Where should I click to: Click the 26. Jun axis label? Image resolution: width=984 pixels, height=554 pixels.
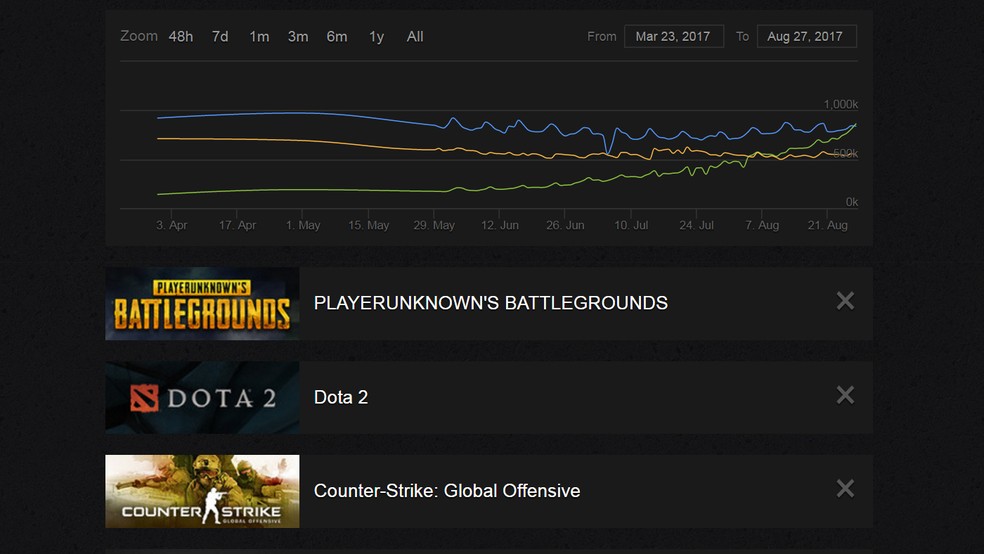pos(565,225)
